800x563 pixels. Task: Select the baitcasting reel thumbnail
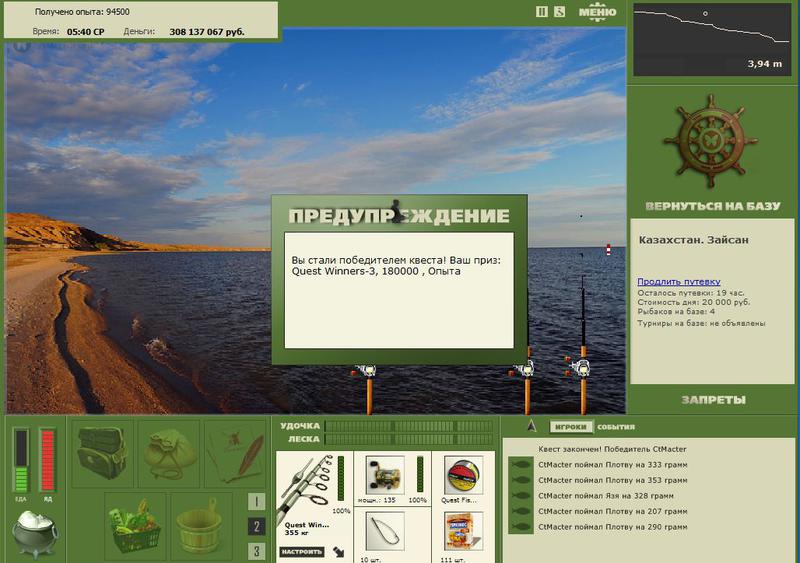(385, 475)
